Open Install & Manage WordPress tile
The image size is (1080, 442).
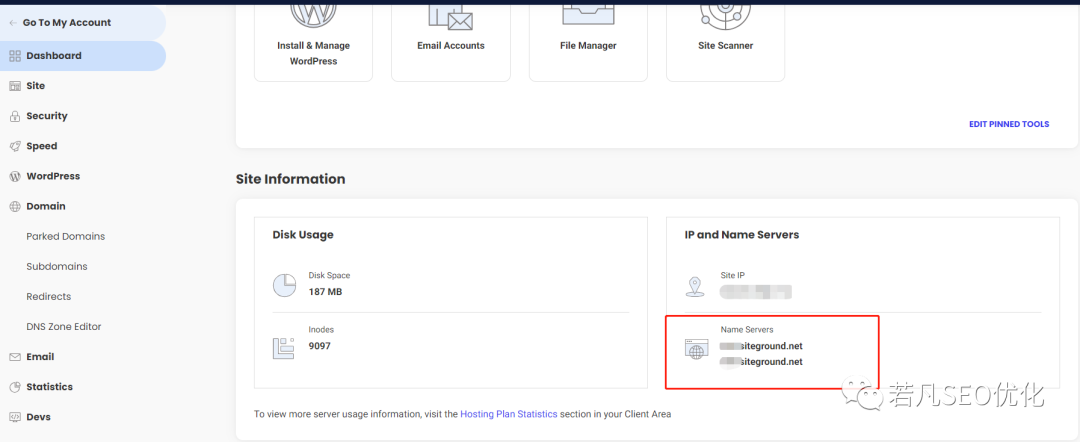tap(313, 41)
